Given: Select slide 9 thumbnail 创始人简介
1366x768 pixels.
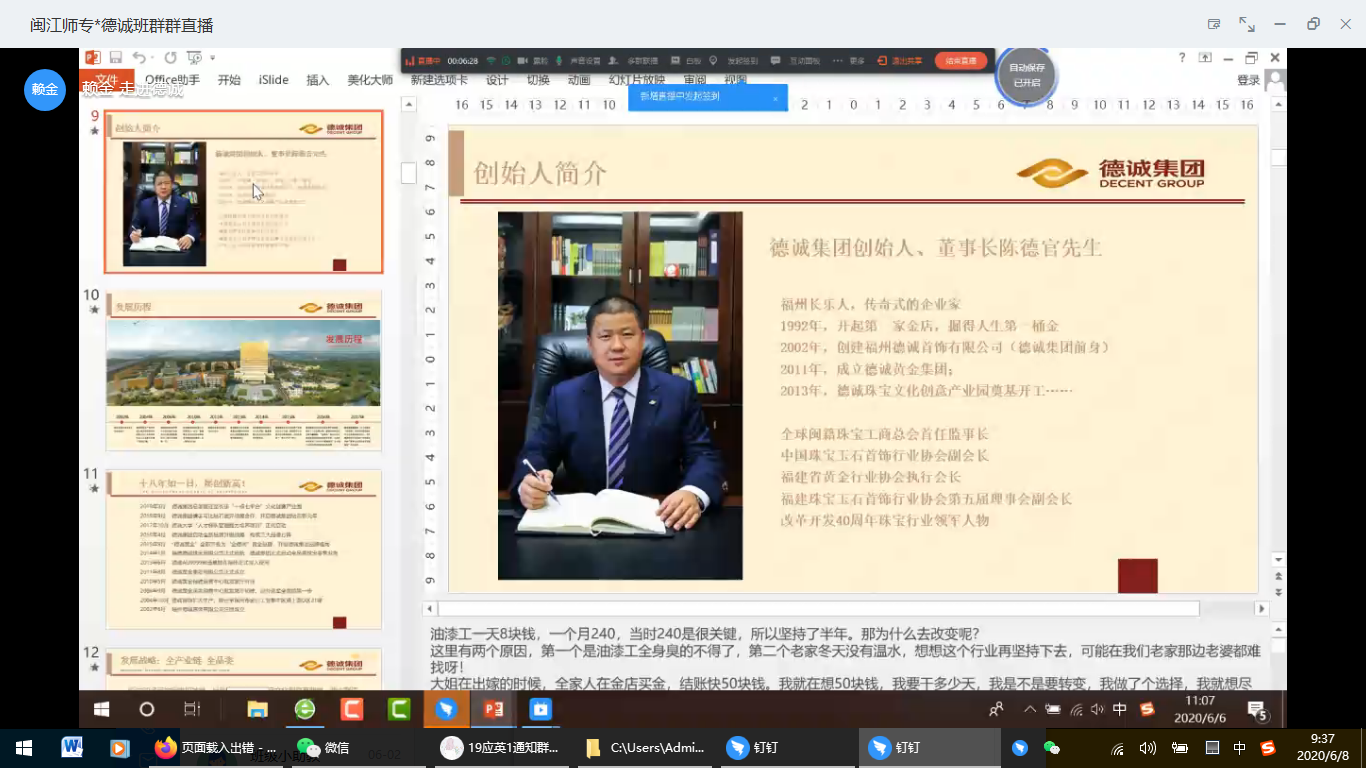Looking at the screenshot, I should tap(243, 192).
